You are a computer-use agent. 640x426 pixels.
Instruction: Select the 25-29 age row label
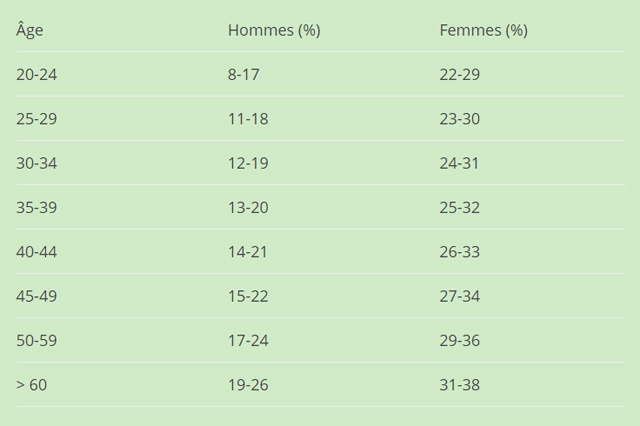pos(37,119)
